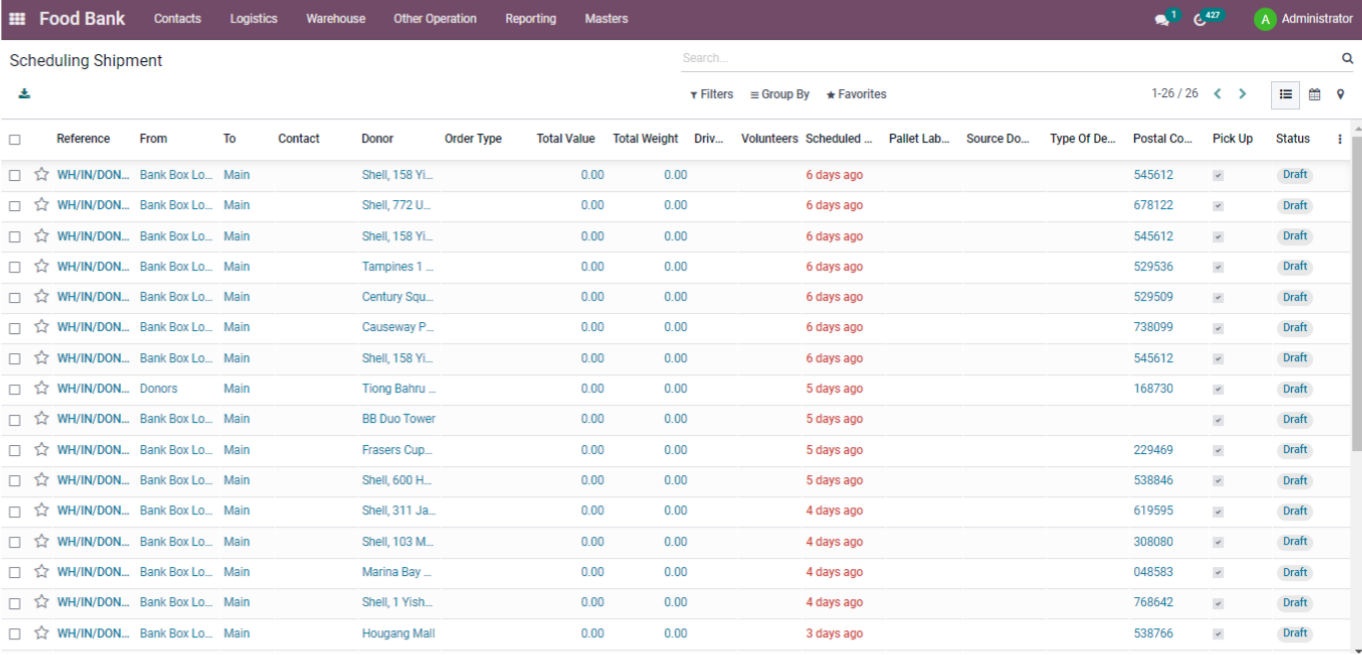Sort by the Donor column header
This screenshot has height=655, width=1362.
tap(378, 139)
